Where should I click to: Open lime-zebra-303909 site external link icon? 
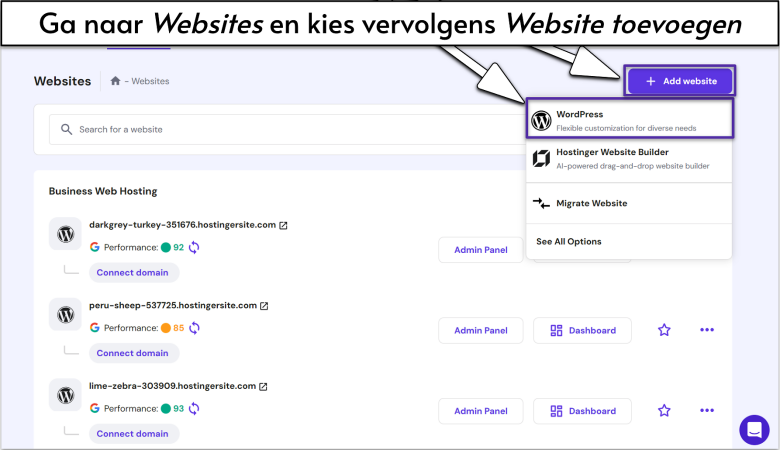coord(263,386)
